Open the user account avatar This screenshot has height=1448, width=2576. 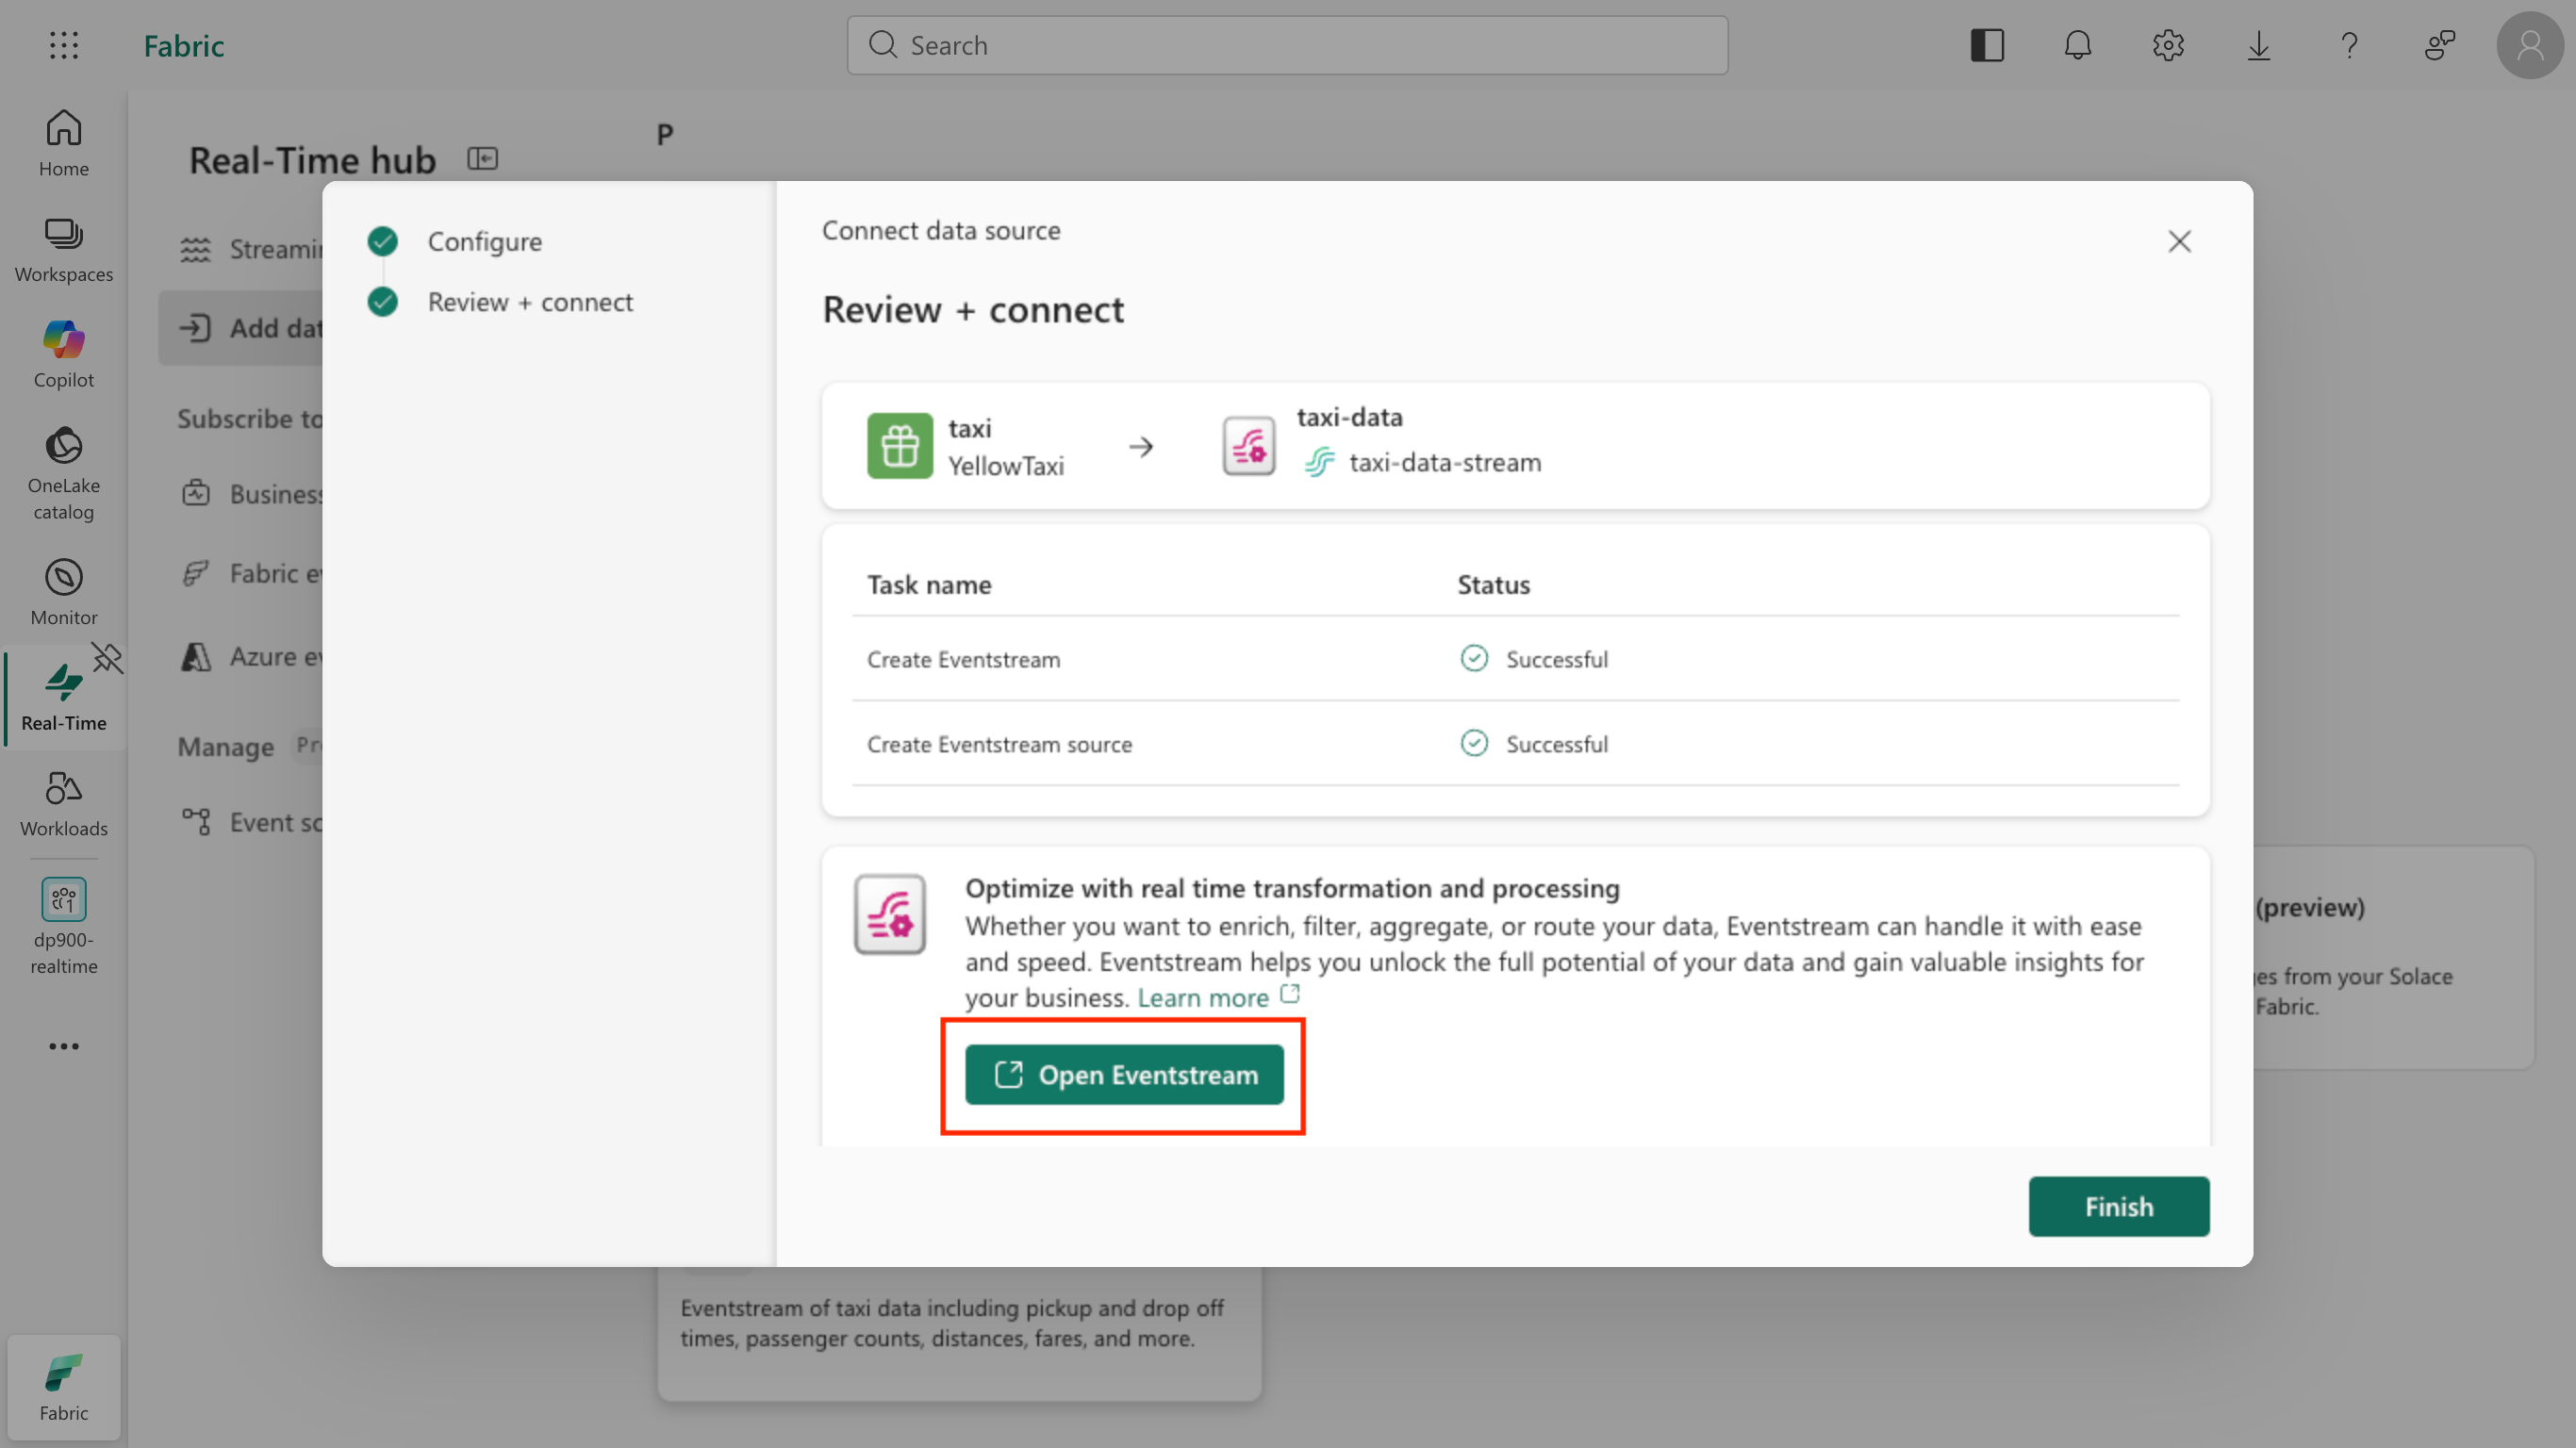2530,45
